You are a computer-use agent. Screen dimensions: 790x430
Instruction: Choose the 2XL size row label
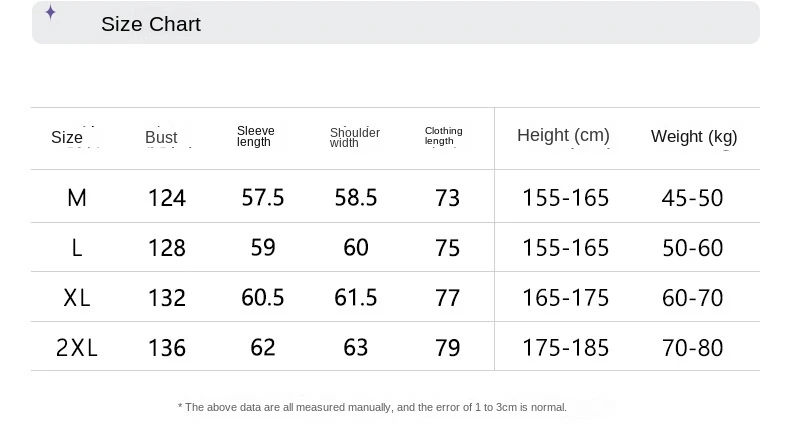pyautogui.click(x=77, y=347)
